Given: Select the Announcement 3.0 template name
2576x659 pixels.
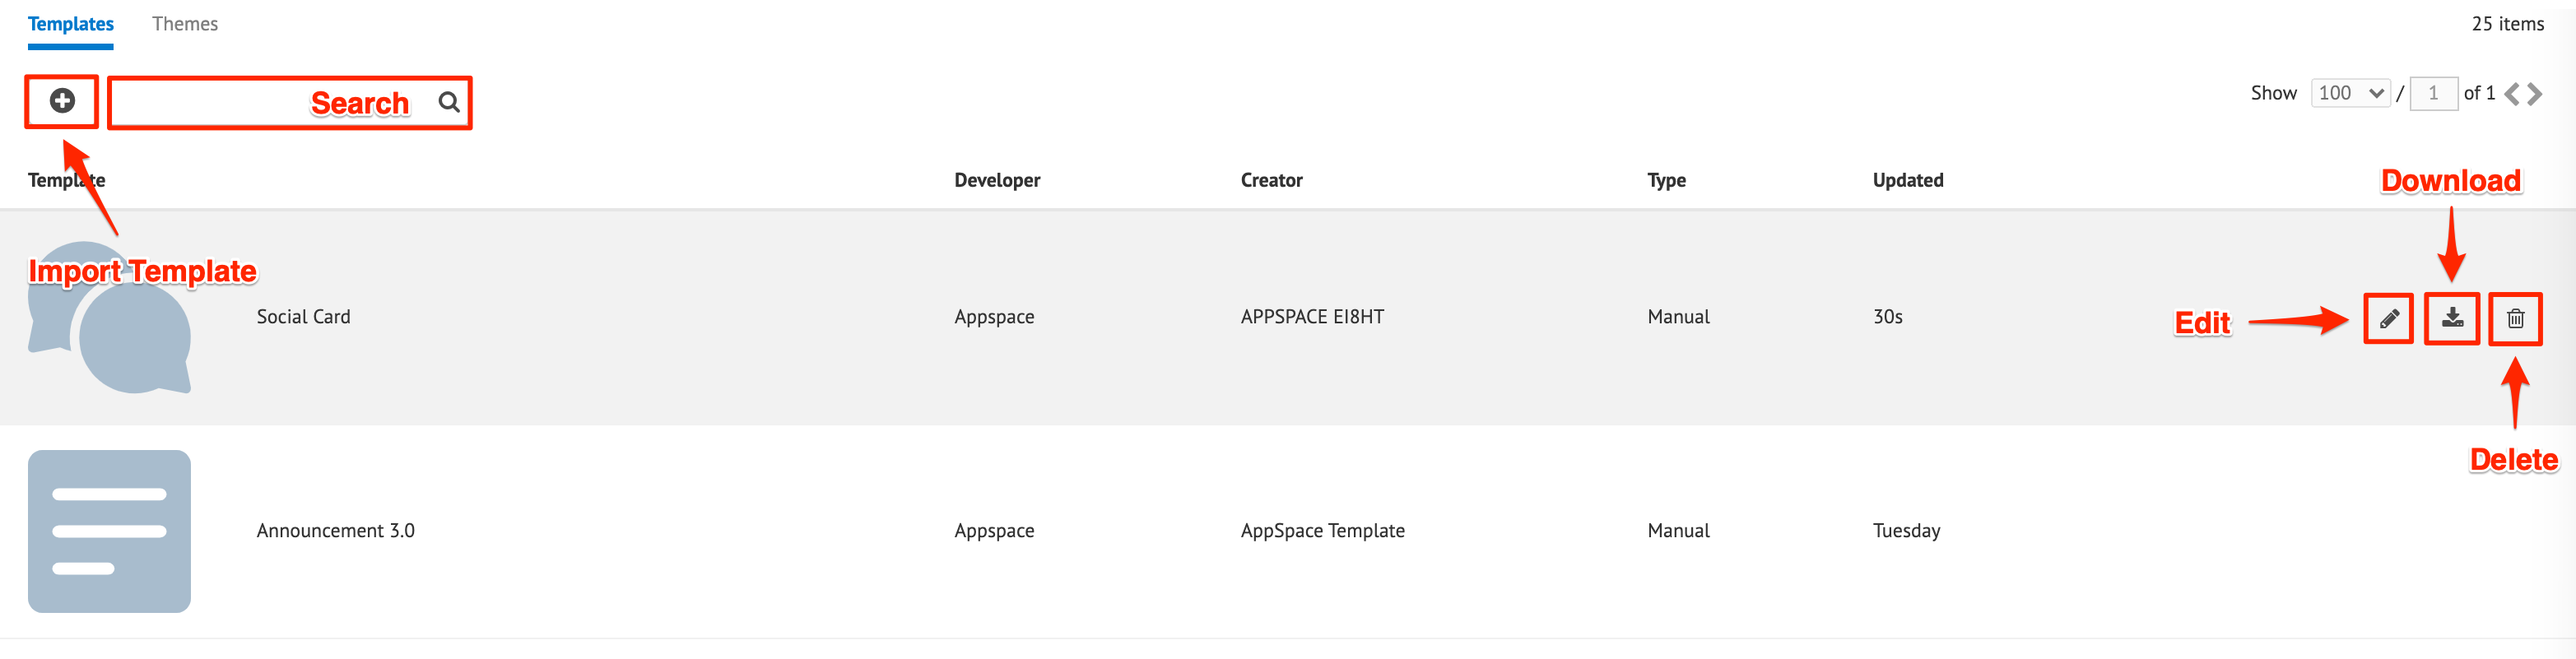Looking at the screenshot, I should click(x=335, y=531).
